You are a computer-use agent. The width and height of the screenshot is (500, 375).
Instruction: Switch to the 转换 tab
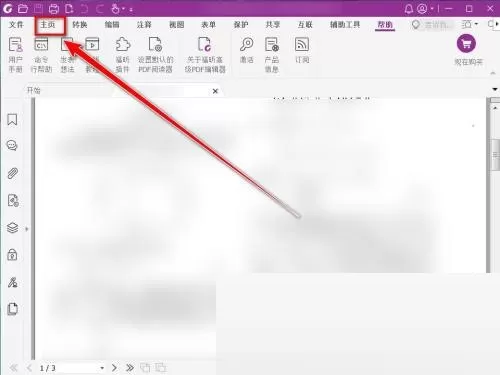coord(80,25)
